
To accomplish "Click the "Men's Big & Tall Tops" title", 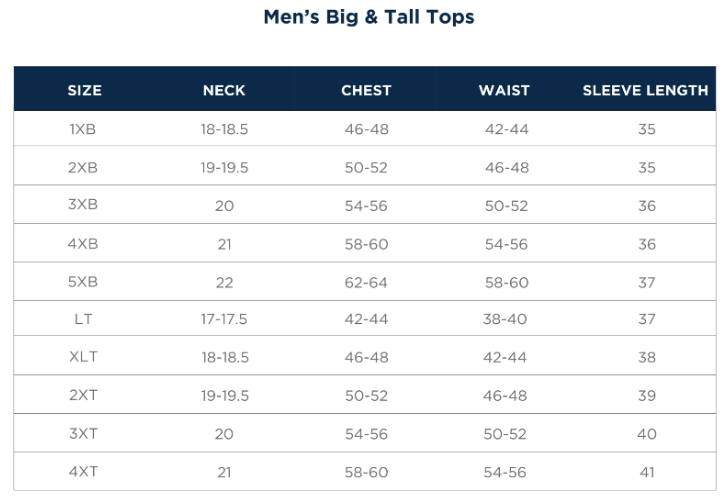I will [x=369, y=17].
